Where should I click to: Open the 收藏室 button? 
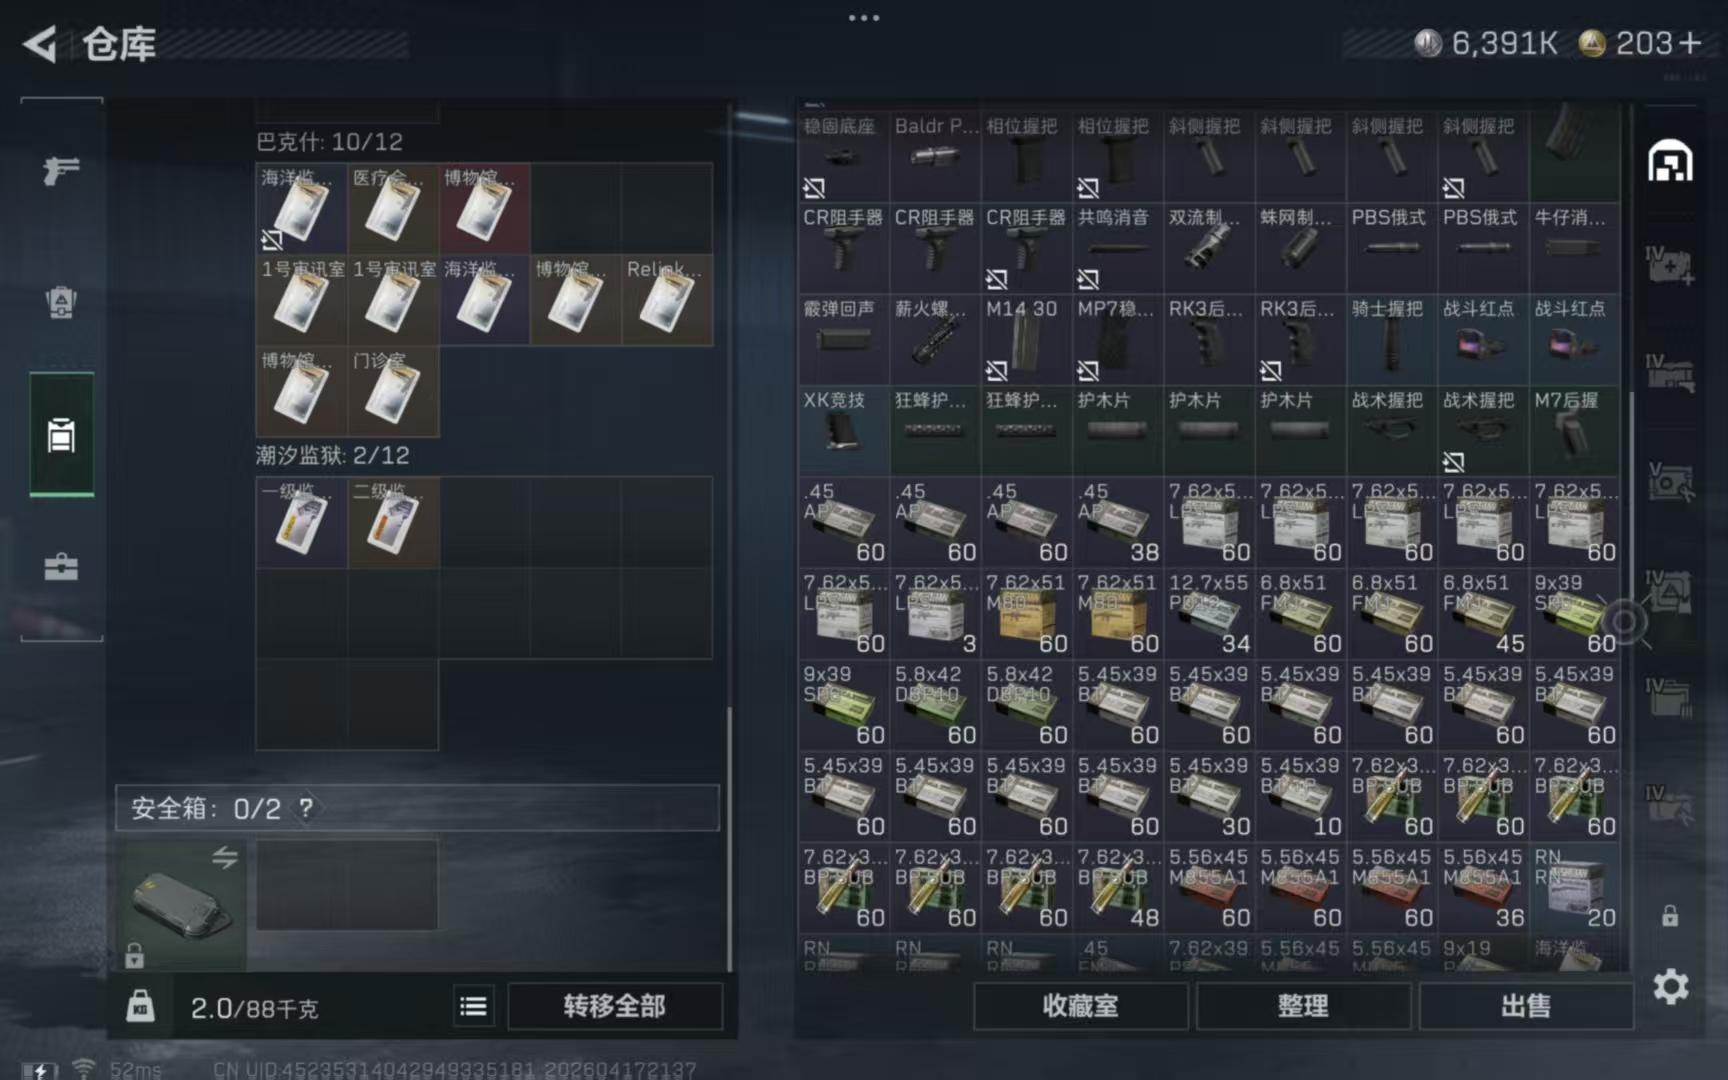[x=1080, y=1006]
